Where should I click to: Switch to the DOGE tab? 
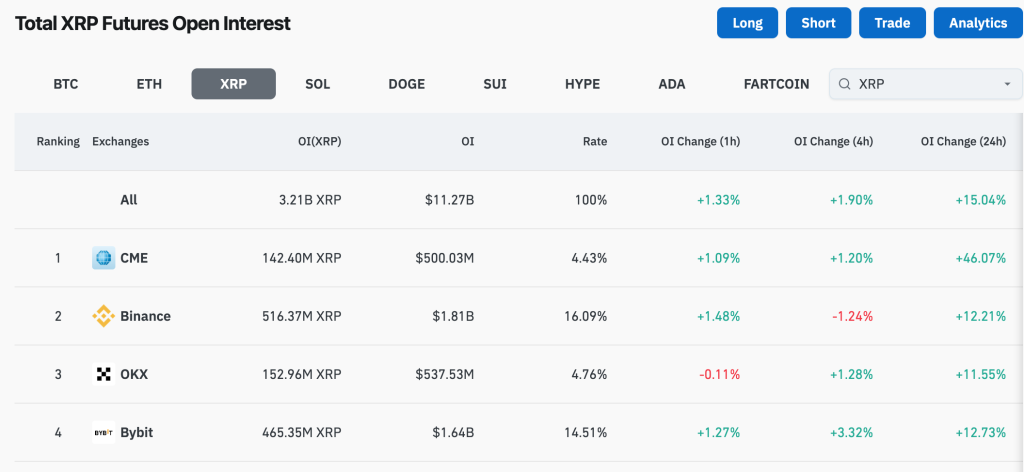tap(406, 84)
